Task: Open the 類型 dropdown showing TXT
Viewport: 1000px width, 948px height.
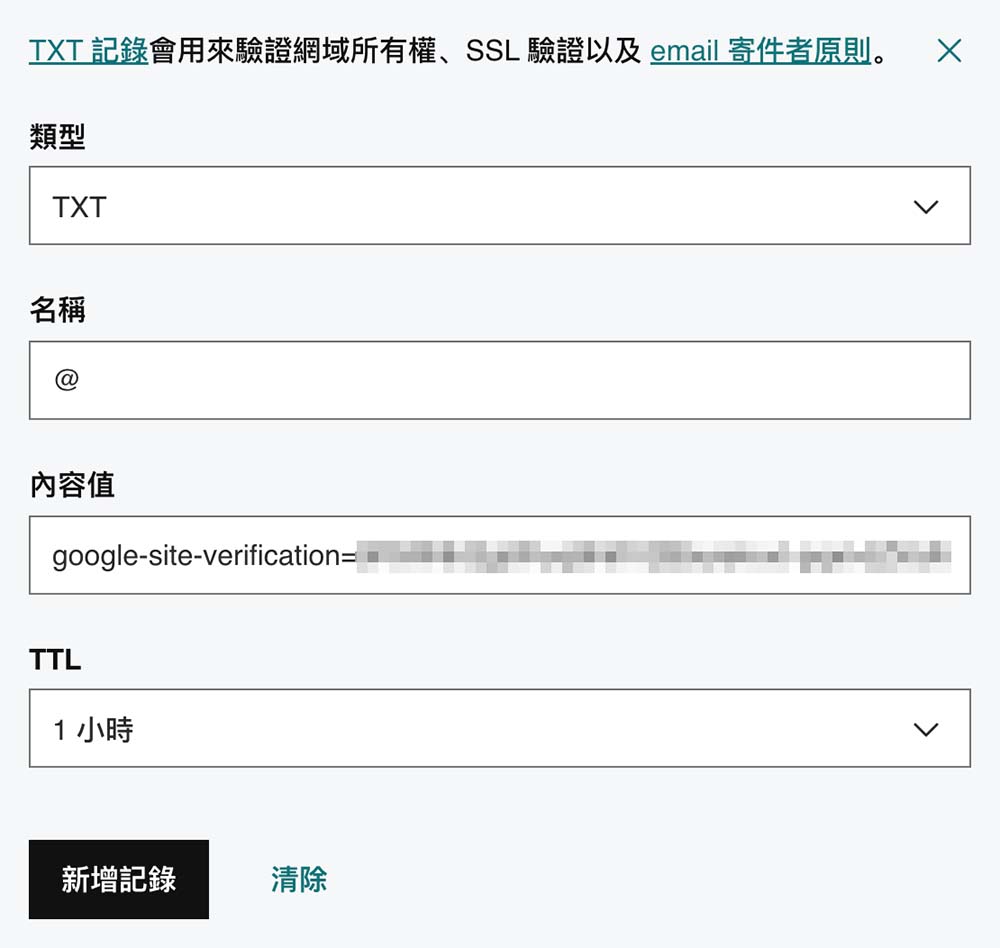Action: [500, 205]
